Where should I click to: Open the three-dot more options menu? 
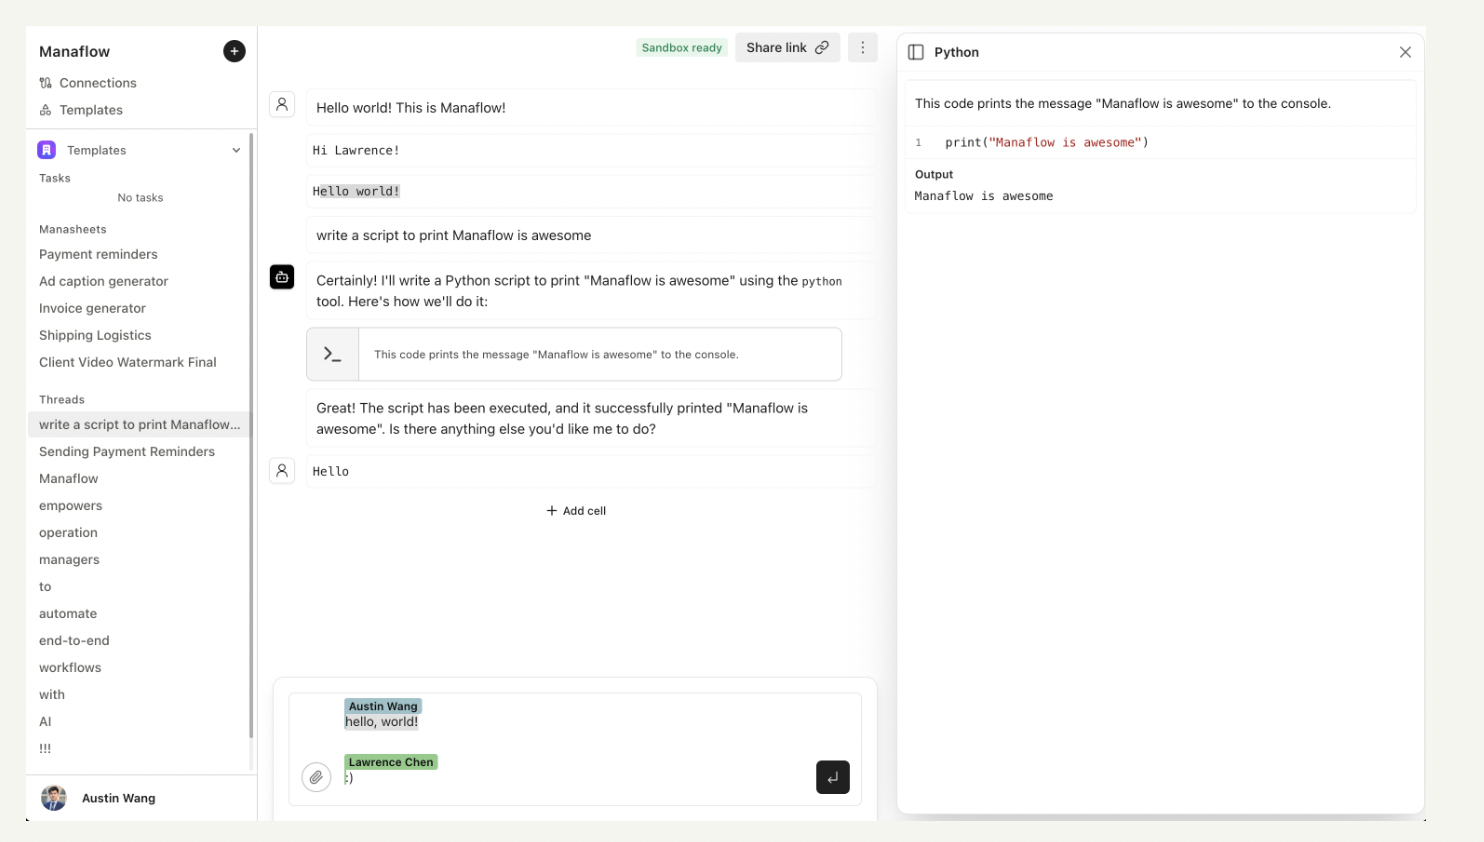[x=862, y=47]
